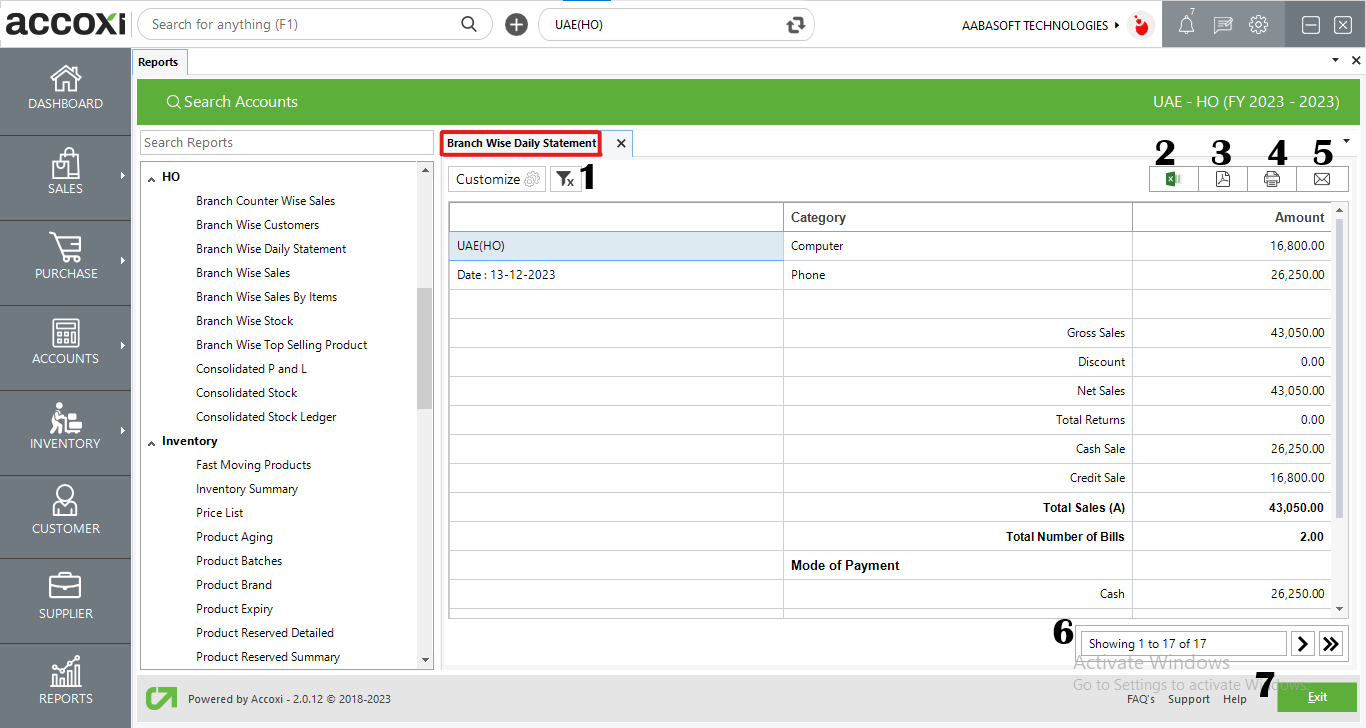Open settings gear in top bar
Viewport: 1366px width, 728px height.
pyautogui.click(x=1258, y=26)
